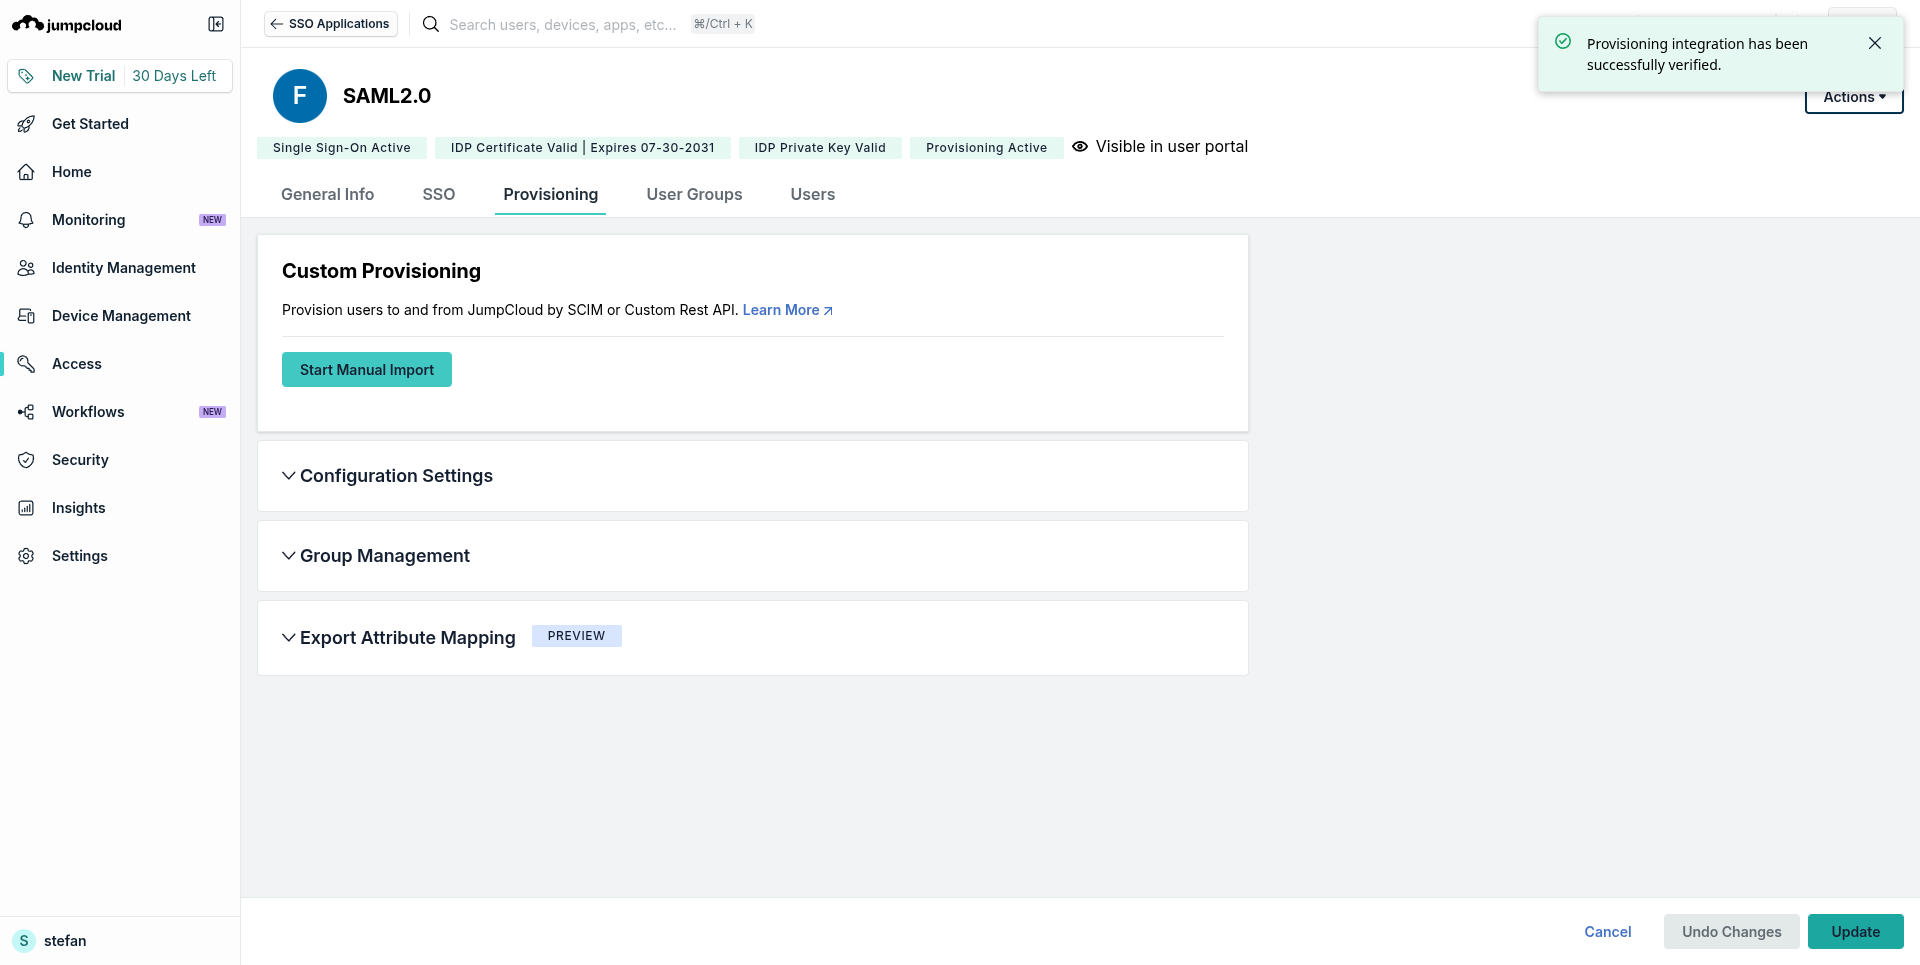Click the NEW badge next to Workflows
1920x965 pixels.
point(212,412)
